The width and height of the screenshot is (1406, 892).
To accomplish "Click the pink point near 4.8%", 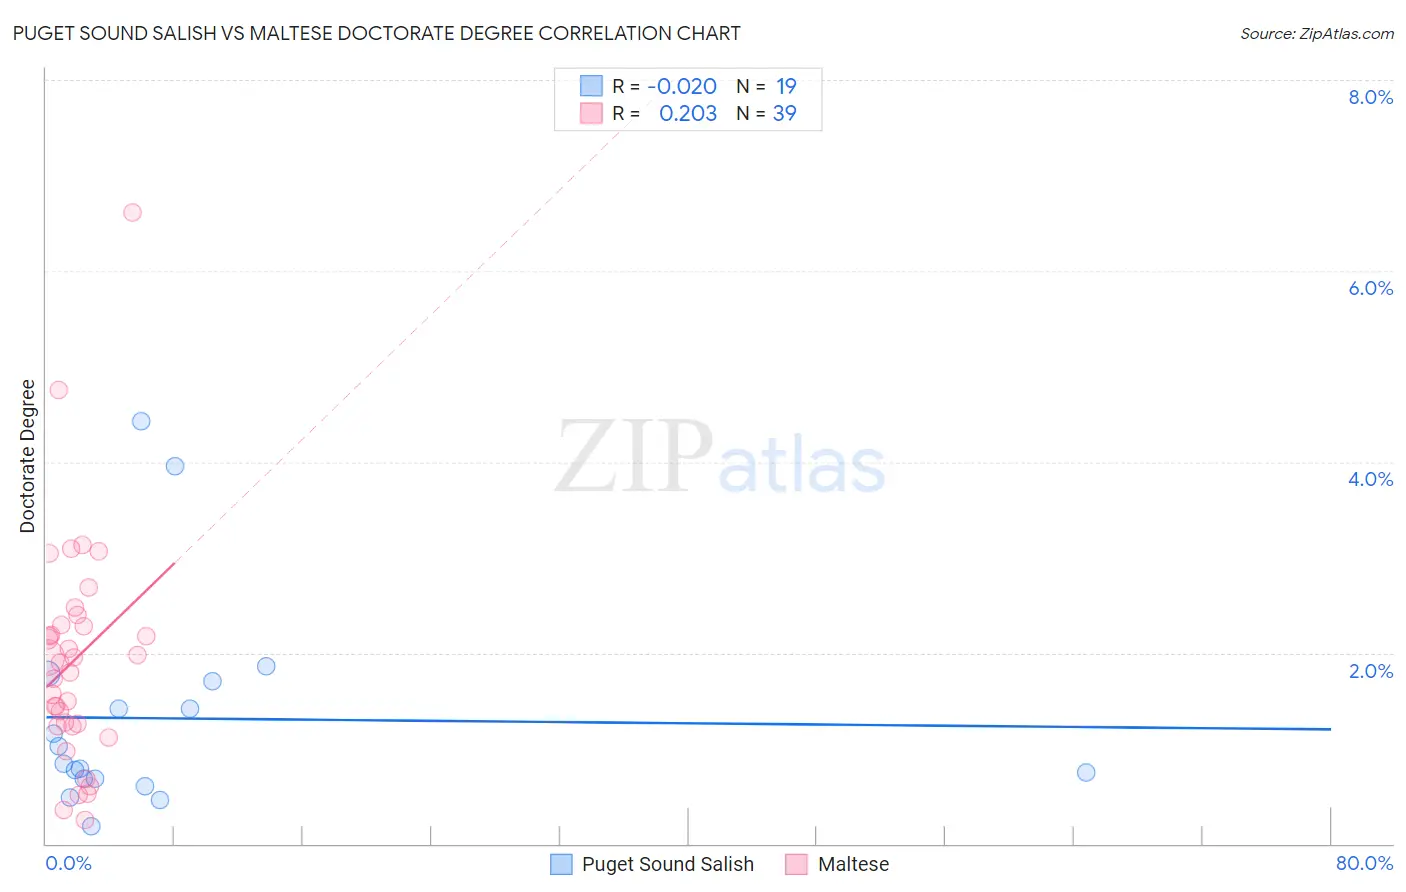I will (x=58, y=390).
